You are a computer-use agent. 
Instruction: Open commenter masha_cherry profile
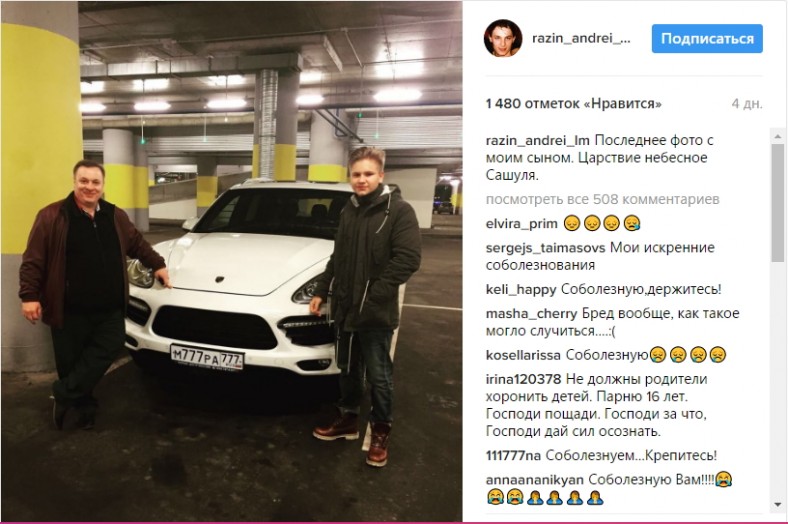click(531, 313)
